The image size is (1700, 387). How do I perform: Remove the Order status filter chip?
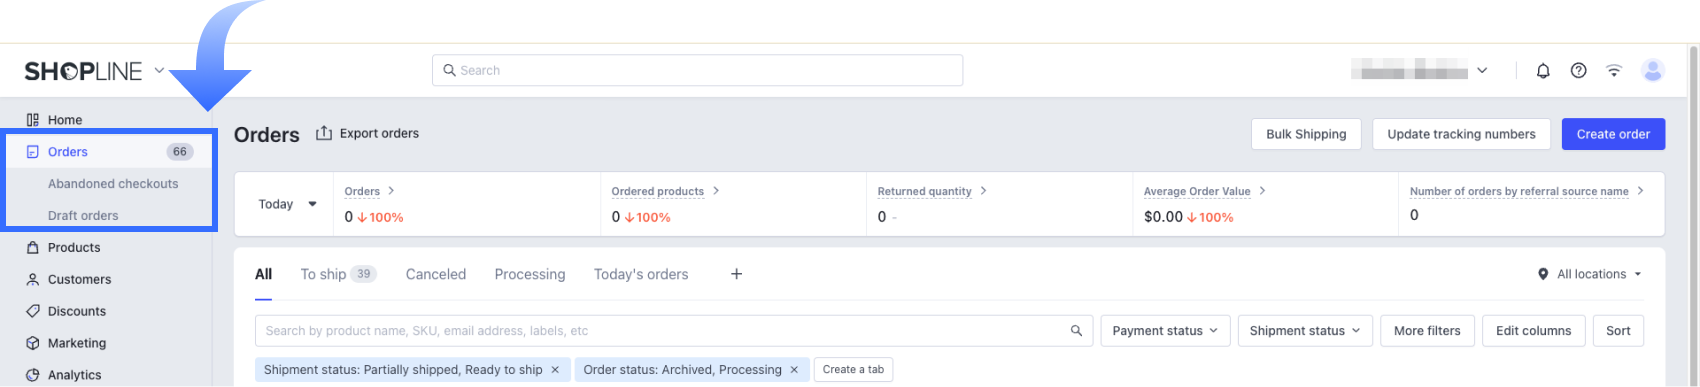pyautogui.click(x=794, y=370)
